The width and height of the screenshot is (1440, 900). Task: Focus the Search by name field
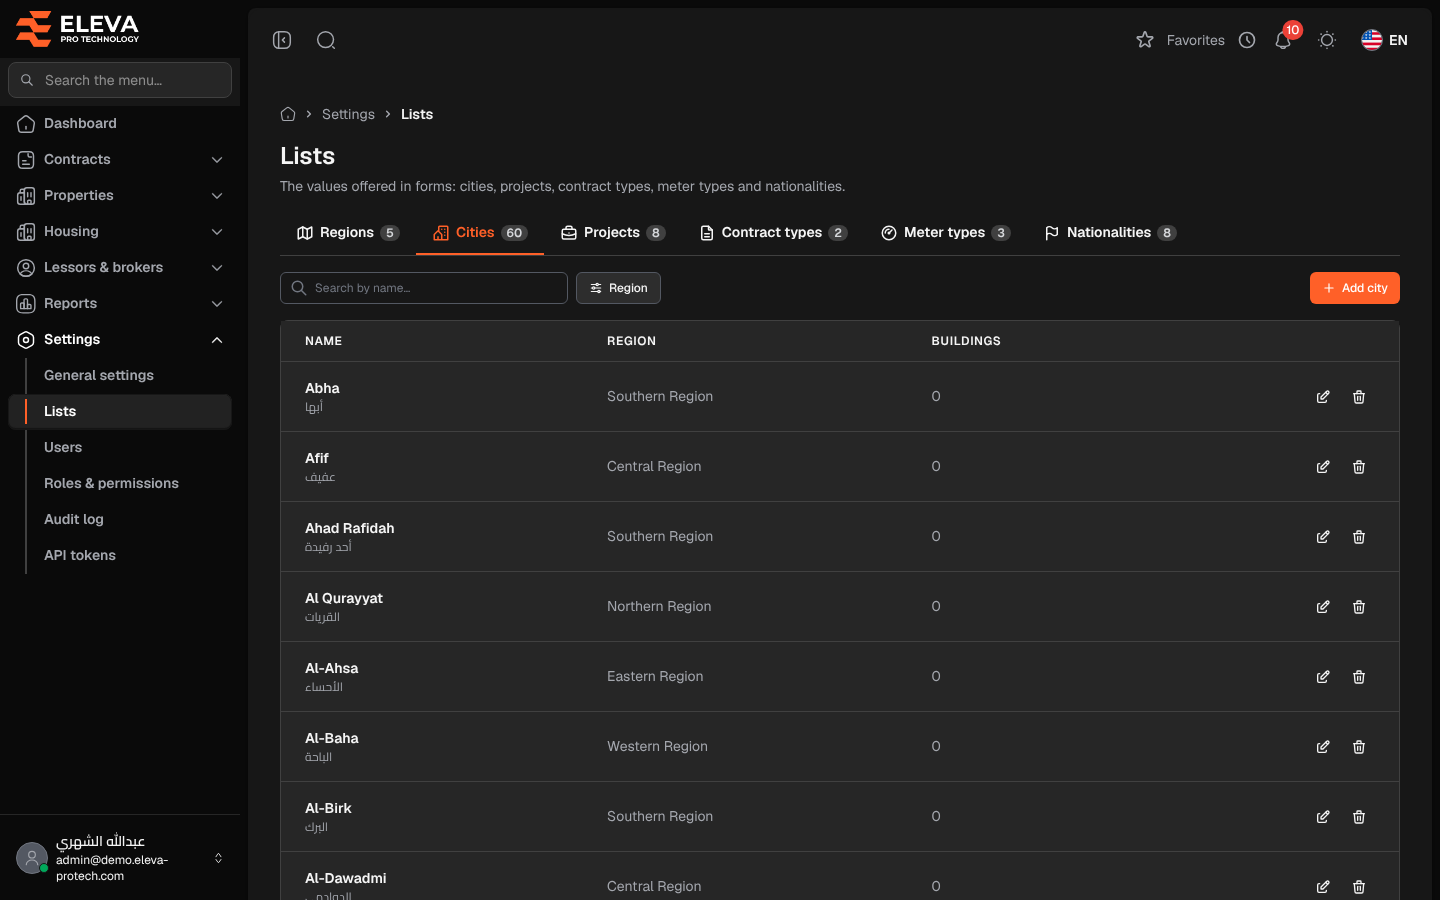click(x=424, y=288)
